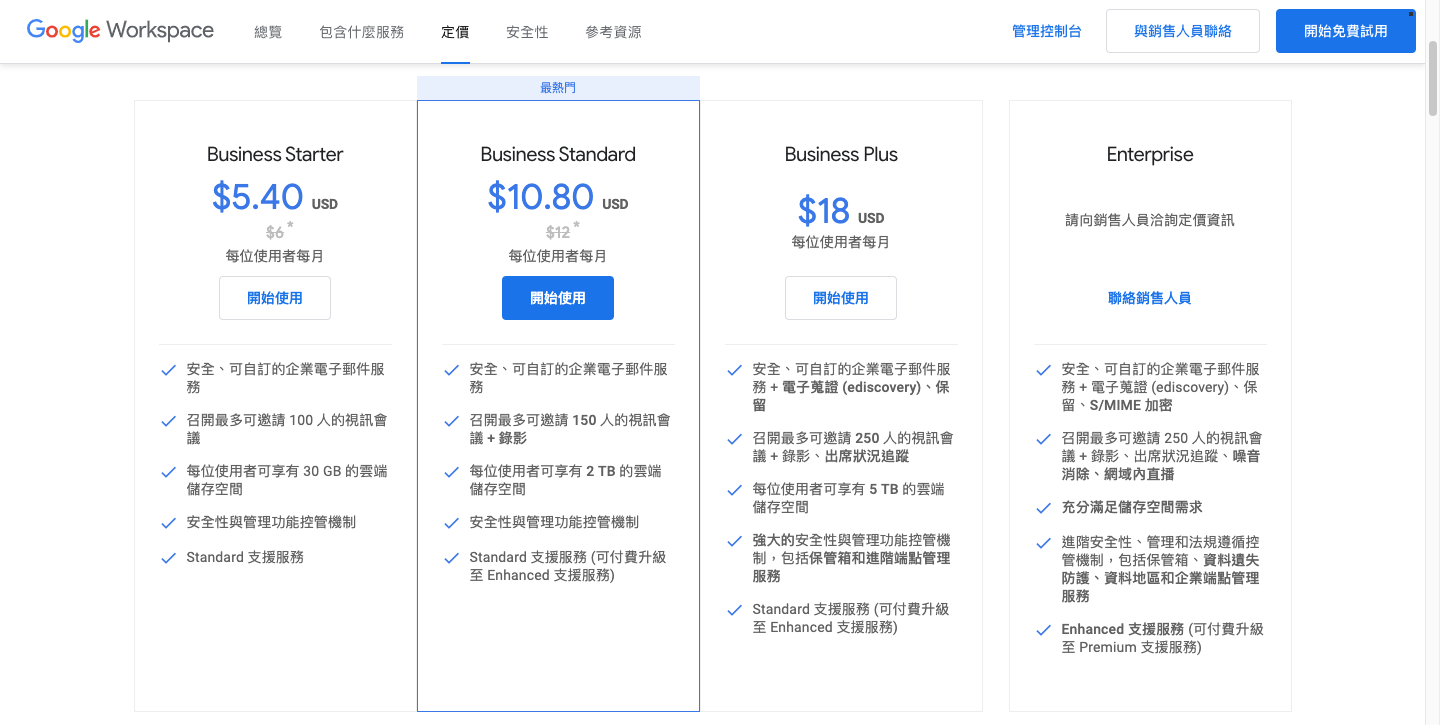Image resolution: width=1440 pixels, height=725 pixels.
Task: Click checkmark beside 充分滿足儲存空間需求
Action: tap(1044, 508)
